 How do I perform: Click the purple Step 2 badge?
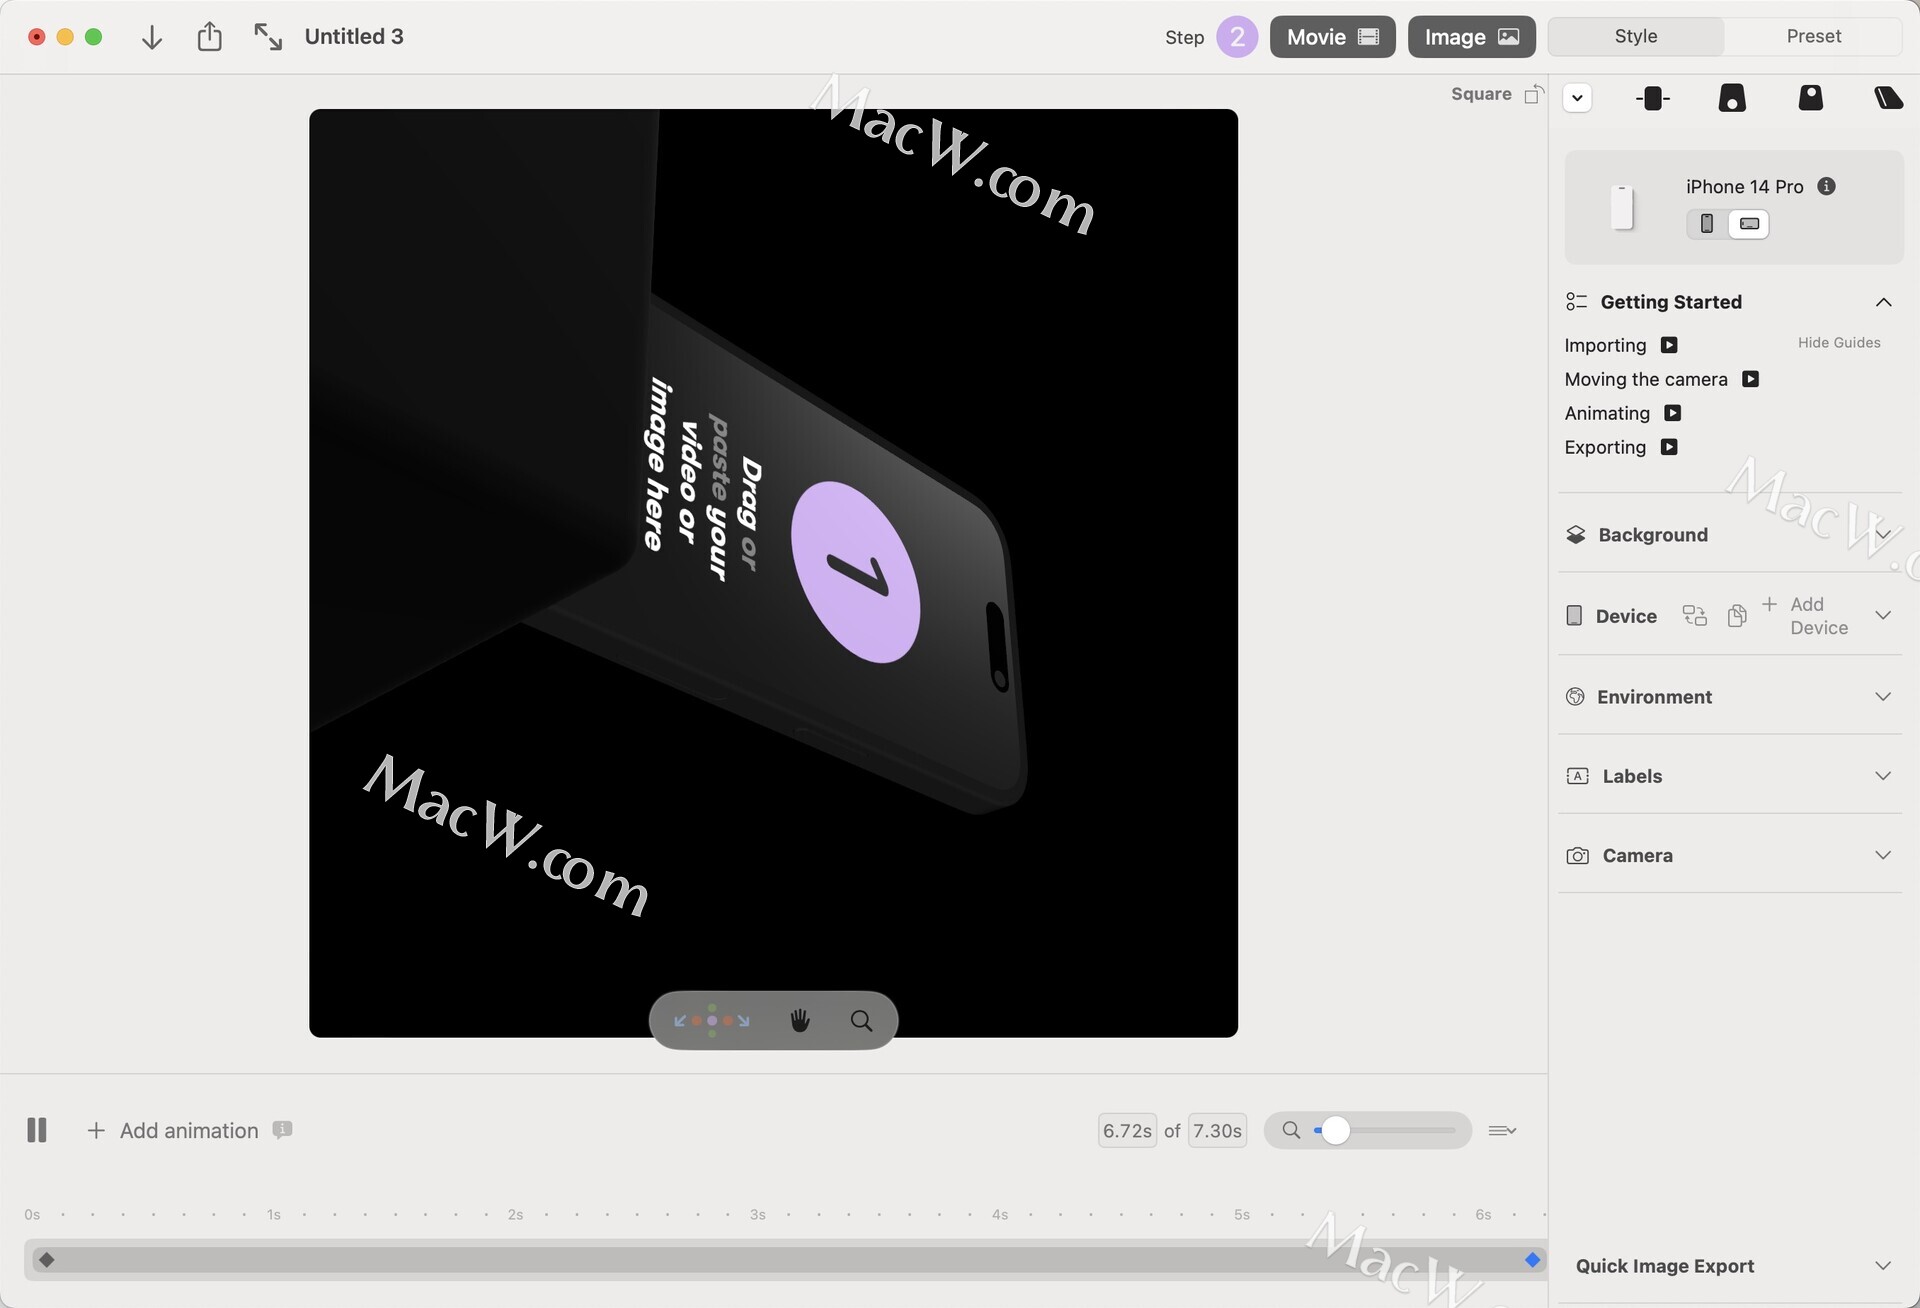1237,37
